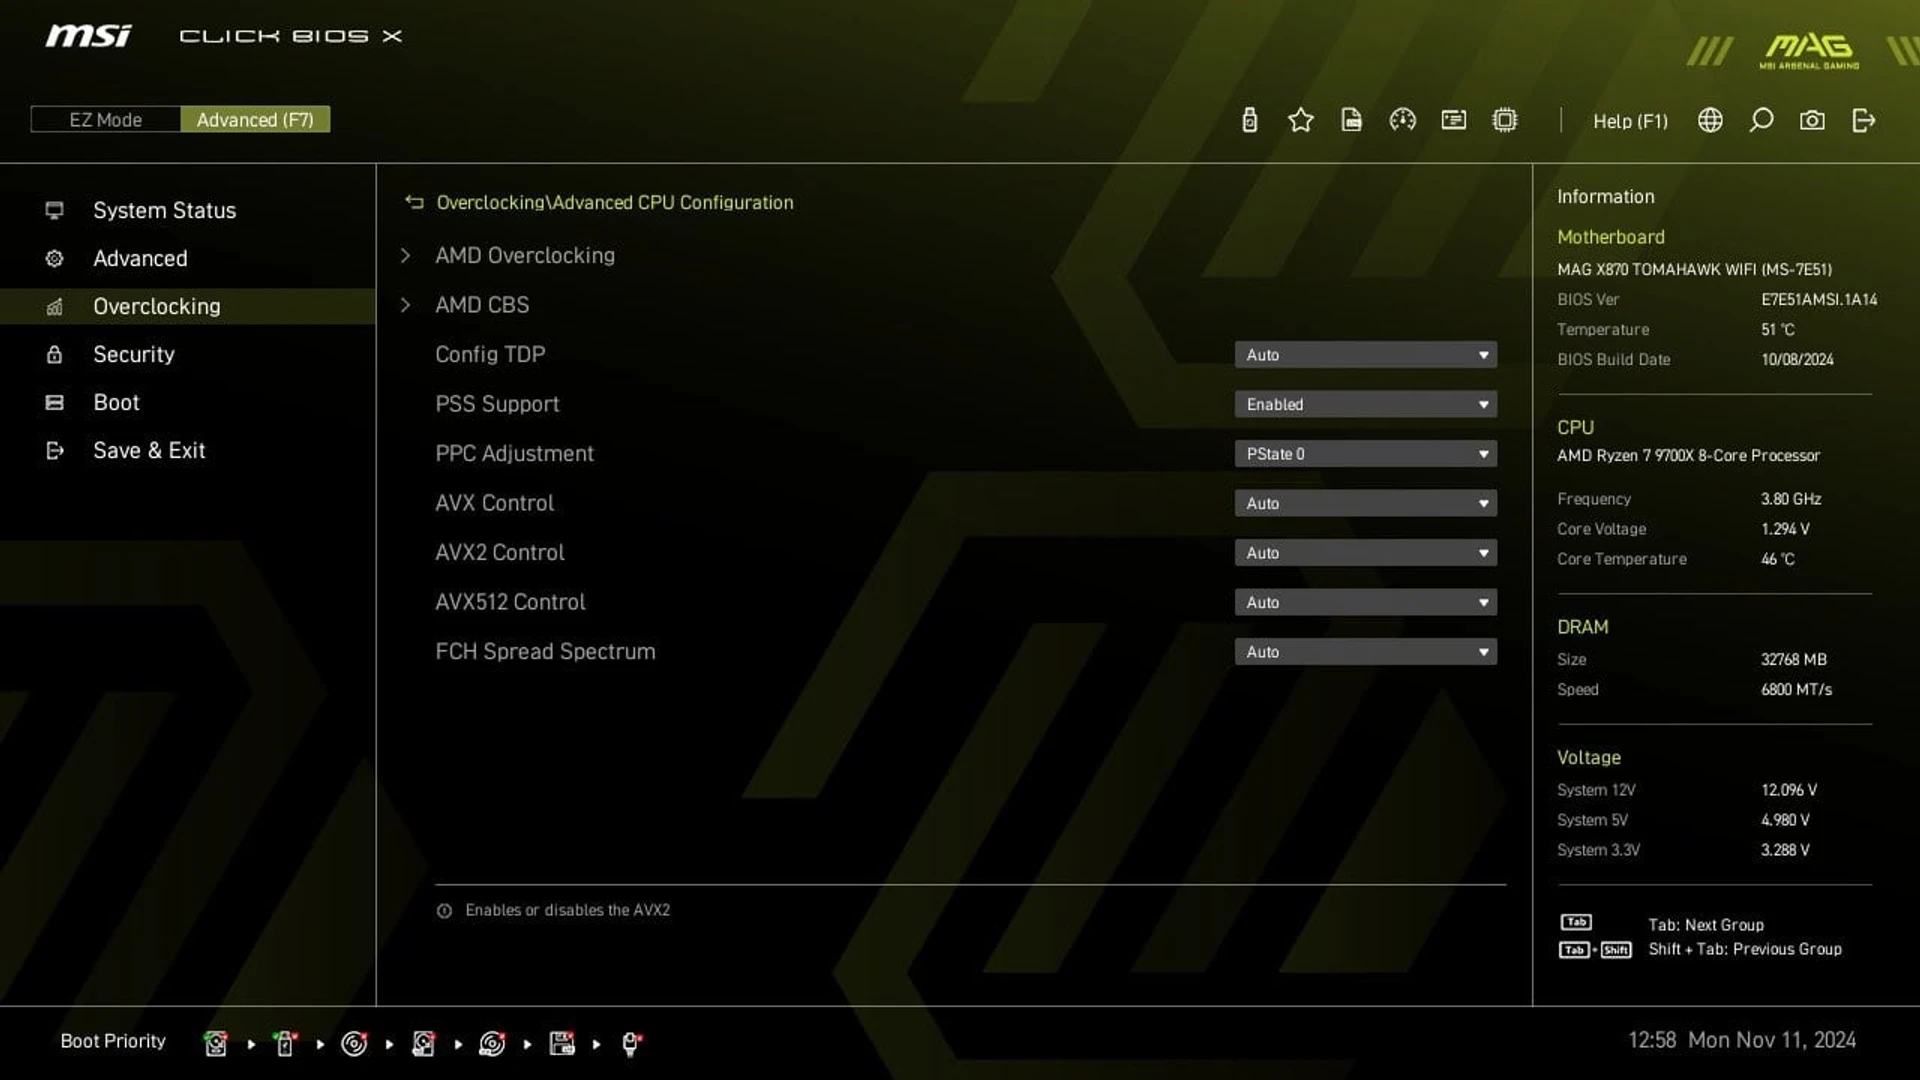Click the Overclocking\Advanced CPU Configuration breadcrumb
The image size is (1920, 1080).
pos(615,202)
